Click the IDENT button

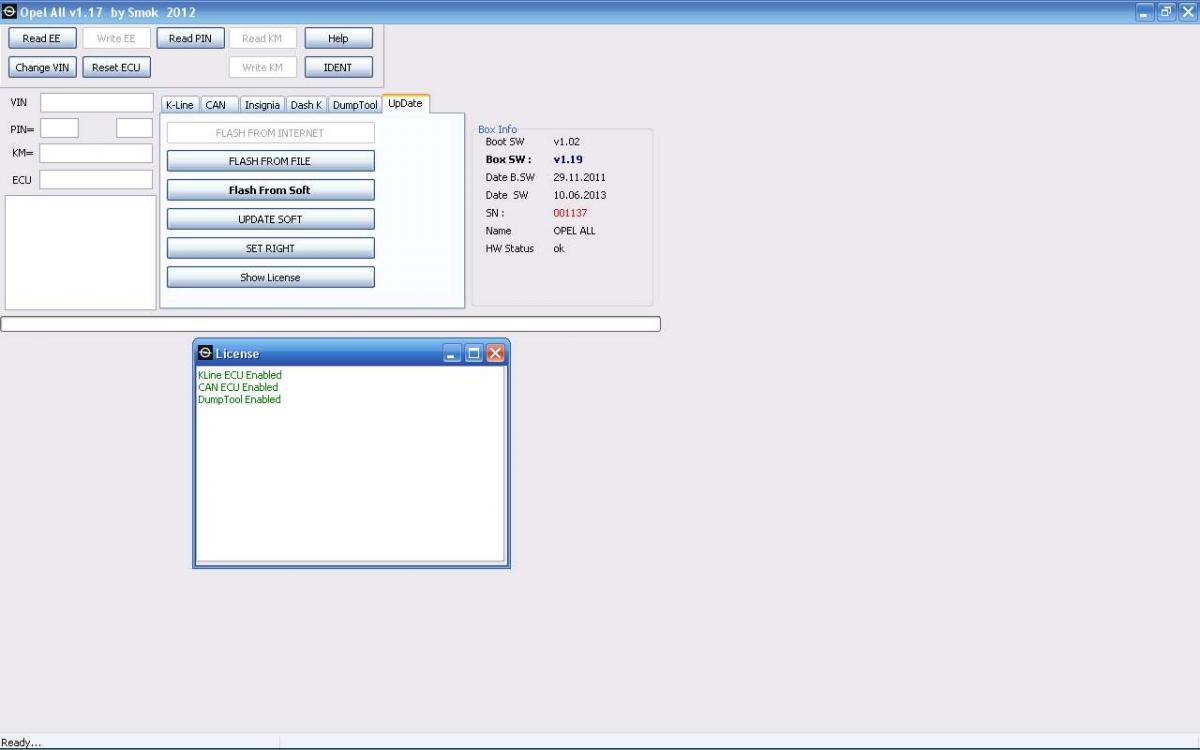(338, 67)
